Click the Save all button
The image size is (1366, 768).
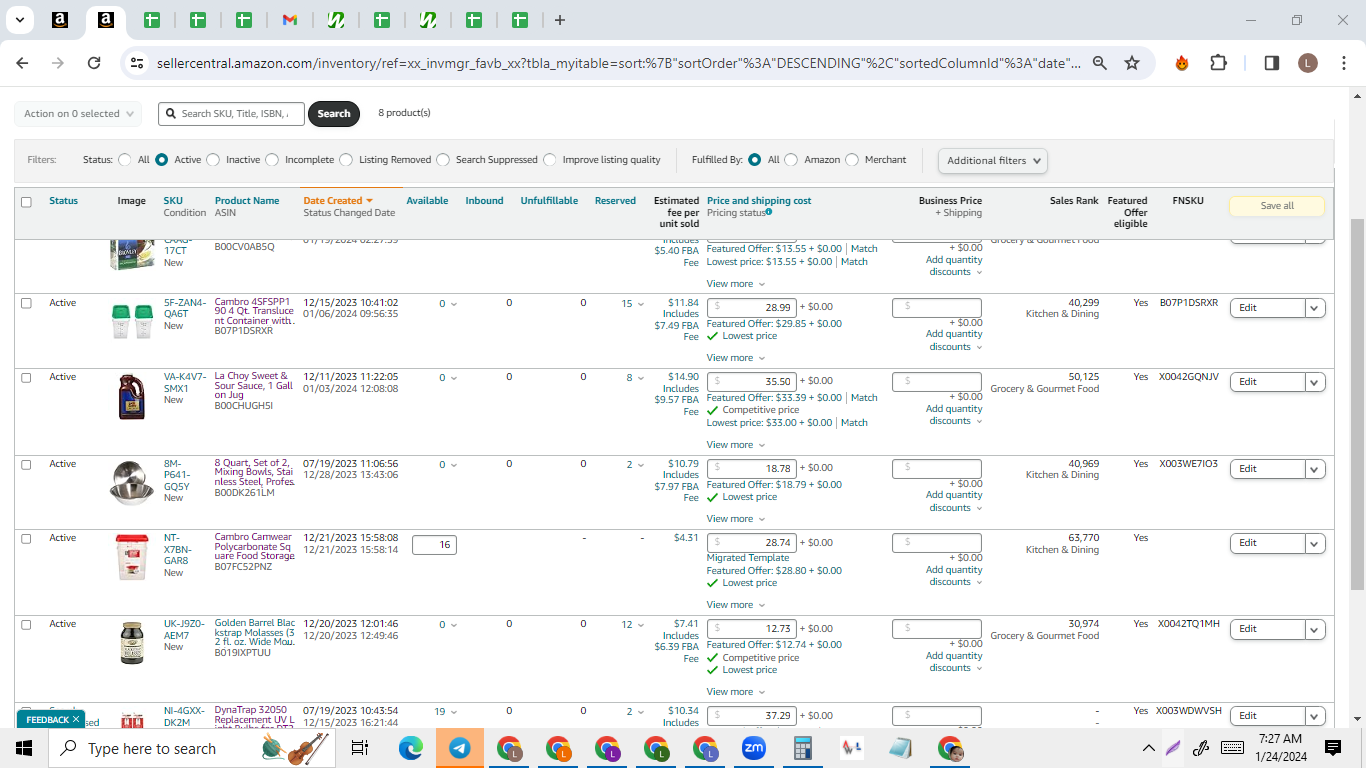click(1277, 206)
